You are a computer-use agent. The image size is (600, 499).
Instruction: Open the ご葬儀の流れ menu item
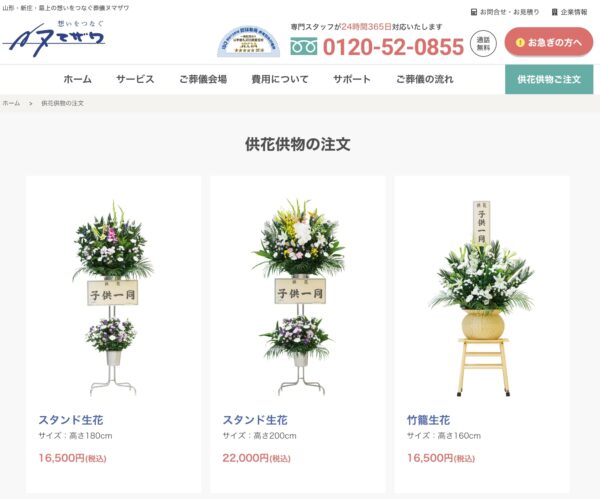[x=425, y=79]
